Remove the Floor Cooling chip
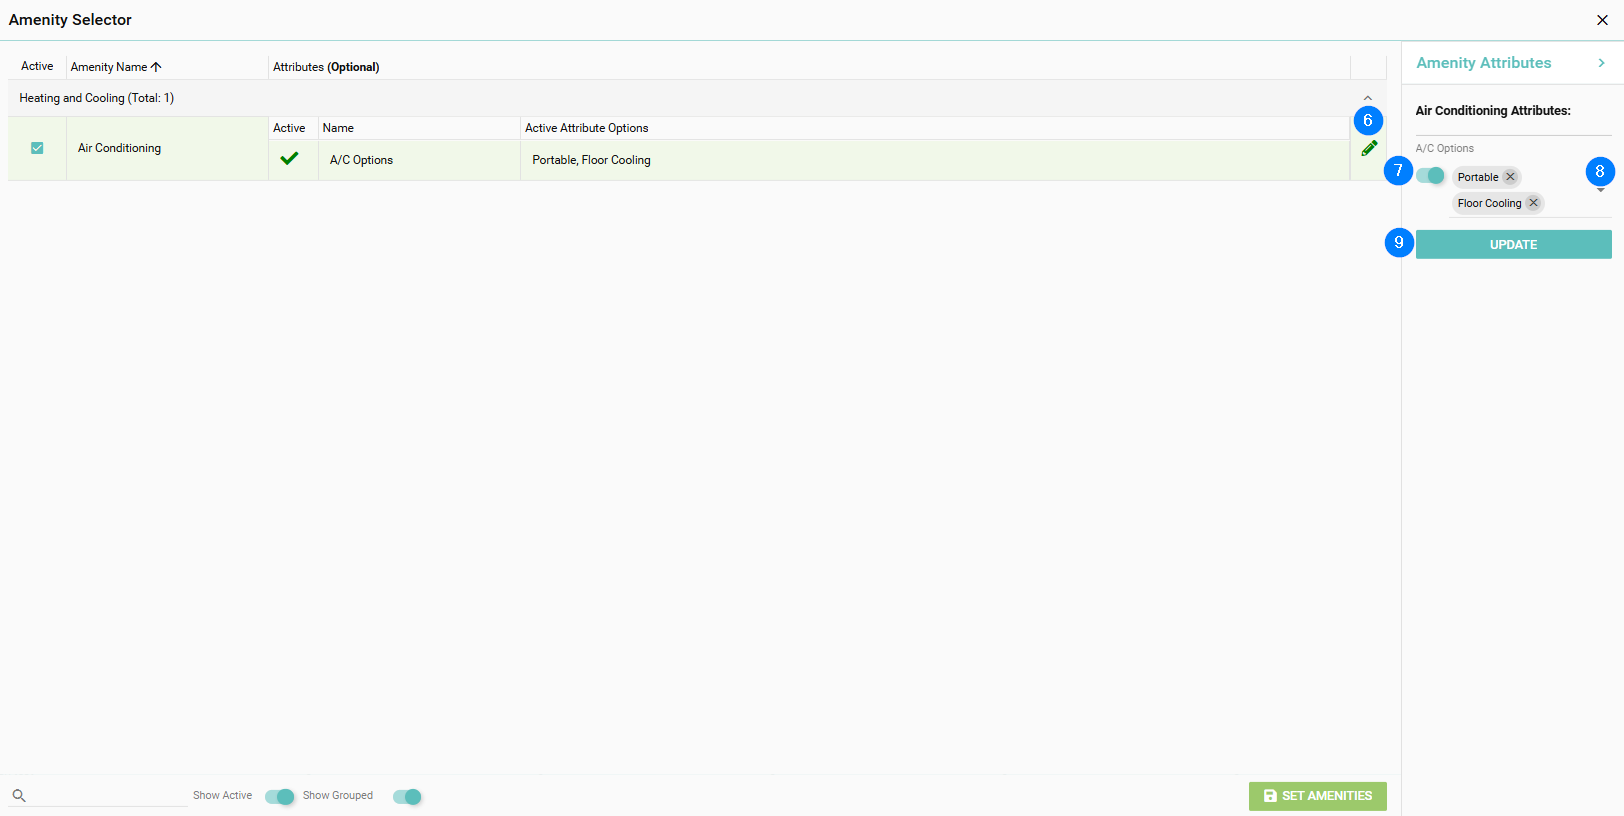 [x=1533, y=203]
